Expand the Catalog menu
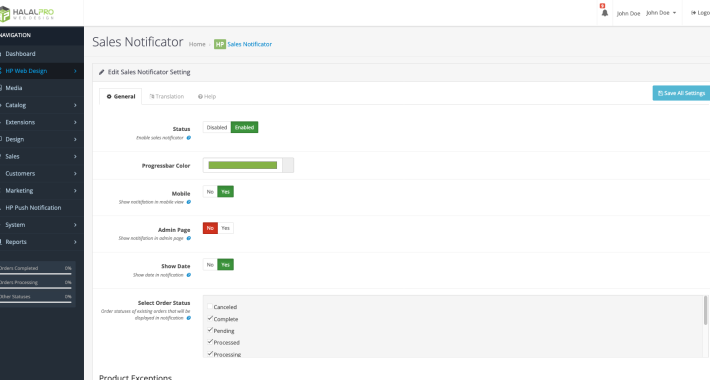Viewport: 710px width, 380px height. click(x=42, y=105)
